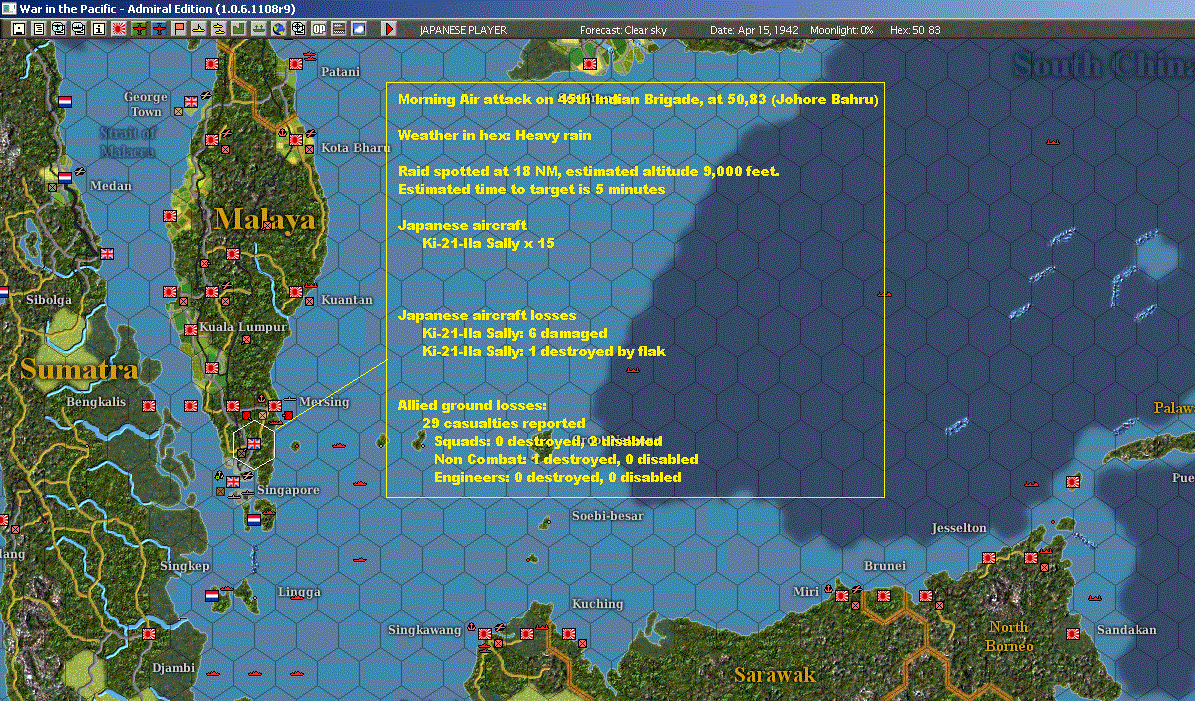Select British flag marker at Singapore

coord(233,482)
